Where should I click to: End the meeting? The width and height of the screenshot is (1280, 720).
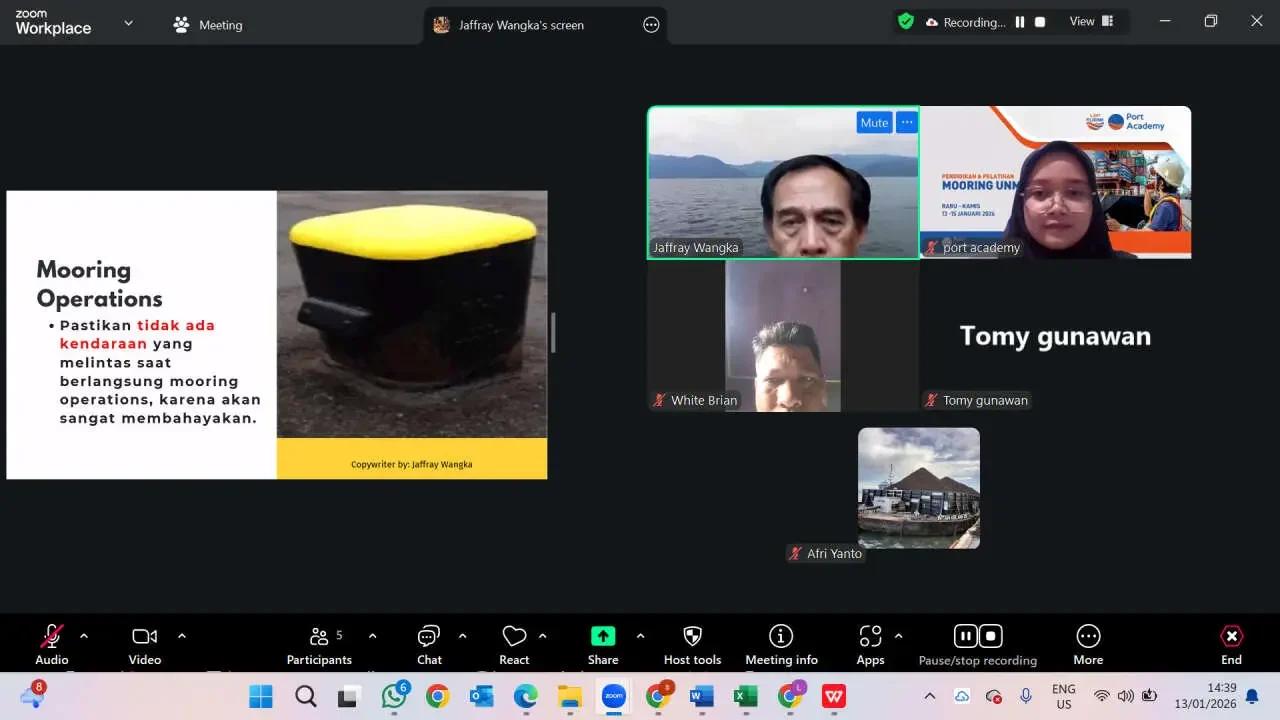coord(1231,644)
